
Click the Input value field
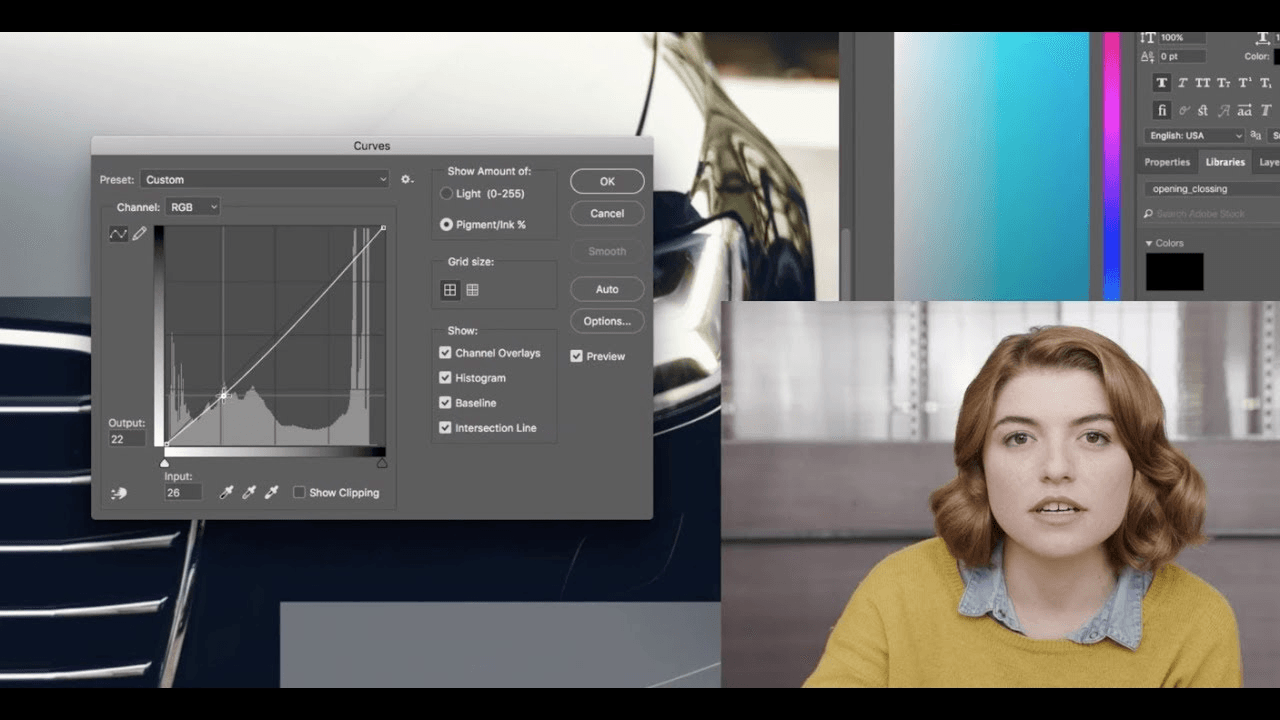pyautogui.click(x=183, y=492)
